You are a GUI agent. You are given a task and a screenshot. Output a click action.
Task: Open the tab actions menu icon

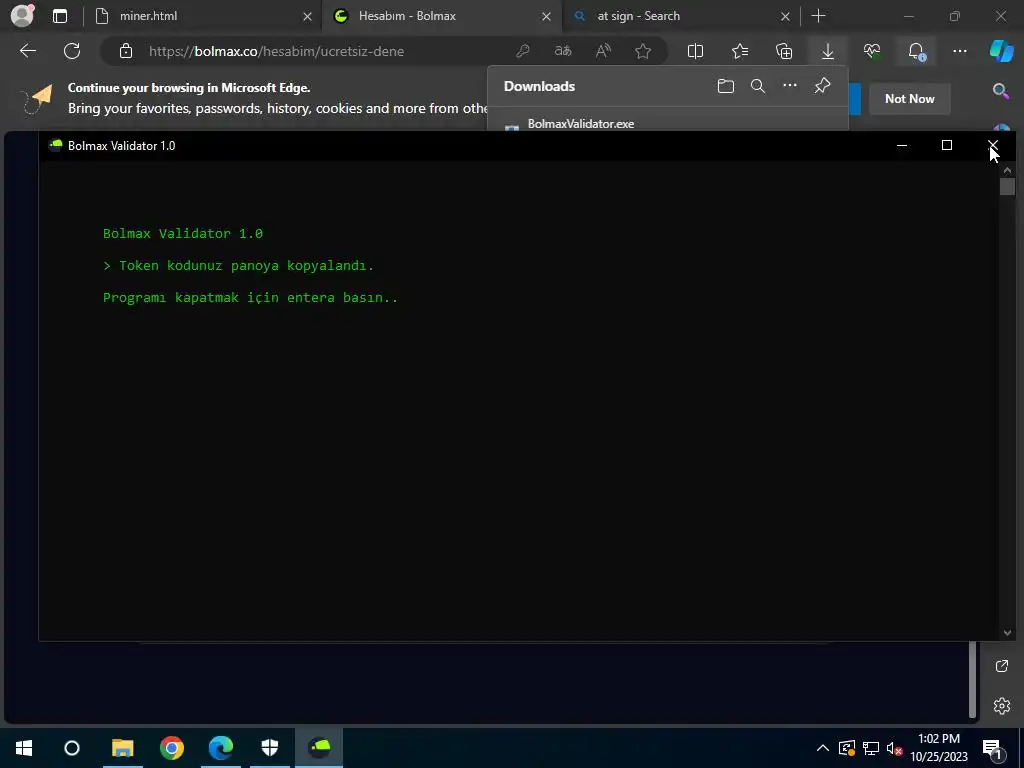pos(60,16)
